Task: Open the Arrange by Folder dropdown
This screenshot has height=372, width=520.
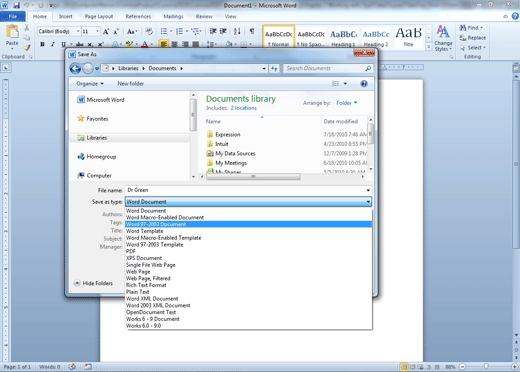Action: pyautogui.click(x=347, y=103)
